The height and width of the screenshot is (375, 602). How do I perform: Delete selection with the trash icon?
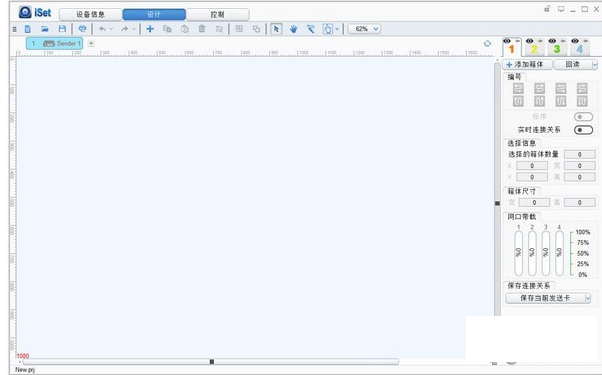click(202, 29)
